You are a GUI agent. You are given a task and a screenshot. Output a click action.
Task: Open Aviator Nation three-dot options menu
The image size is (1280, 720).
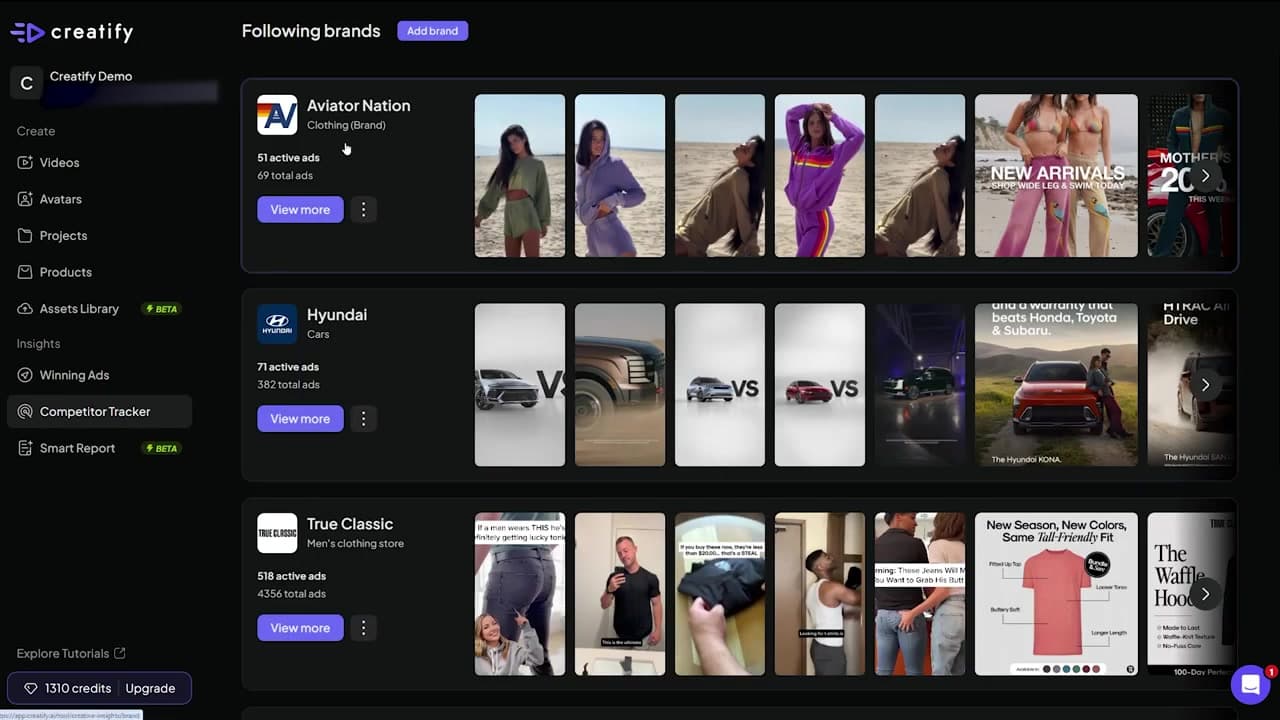coord(364,209)
